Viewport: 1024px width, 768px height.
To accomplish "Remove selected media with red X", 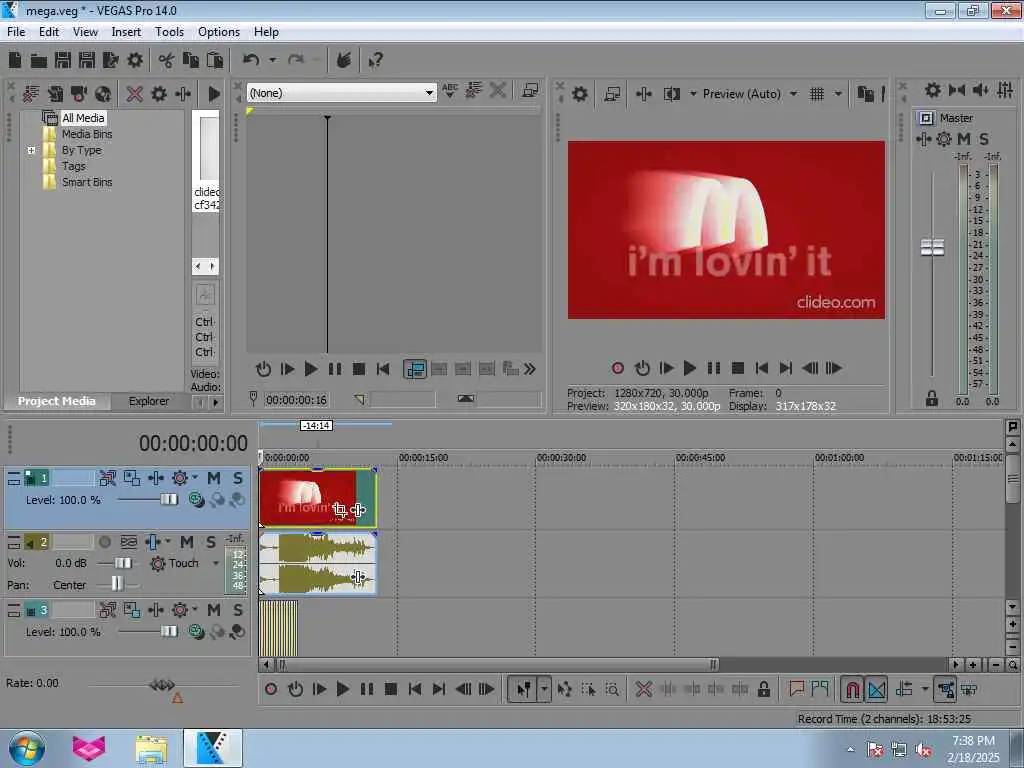I will [x=135, y=94].
